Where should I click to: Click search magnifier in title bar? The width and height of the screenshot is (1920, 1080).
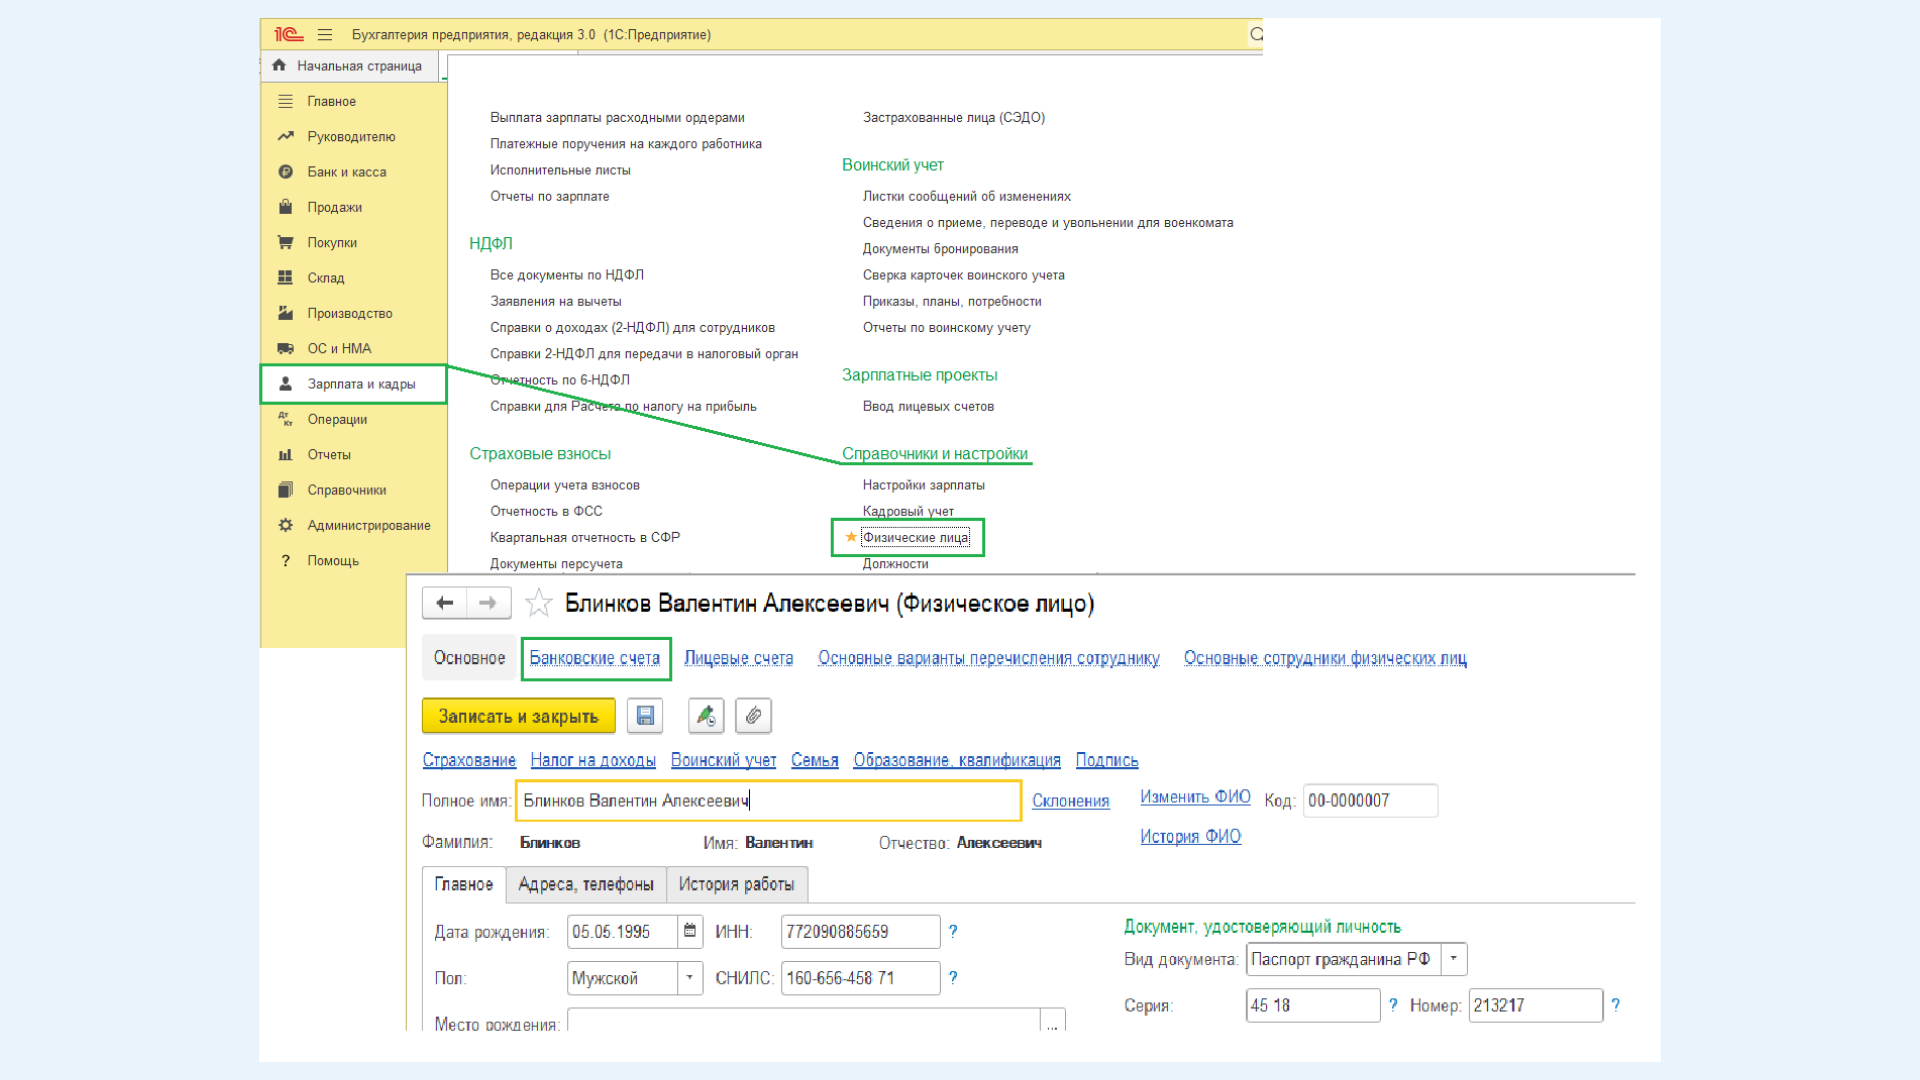(1256, 34)
